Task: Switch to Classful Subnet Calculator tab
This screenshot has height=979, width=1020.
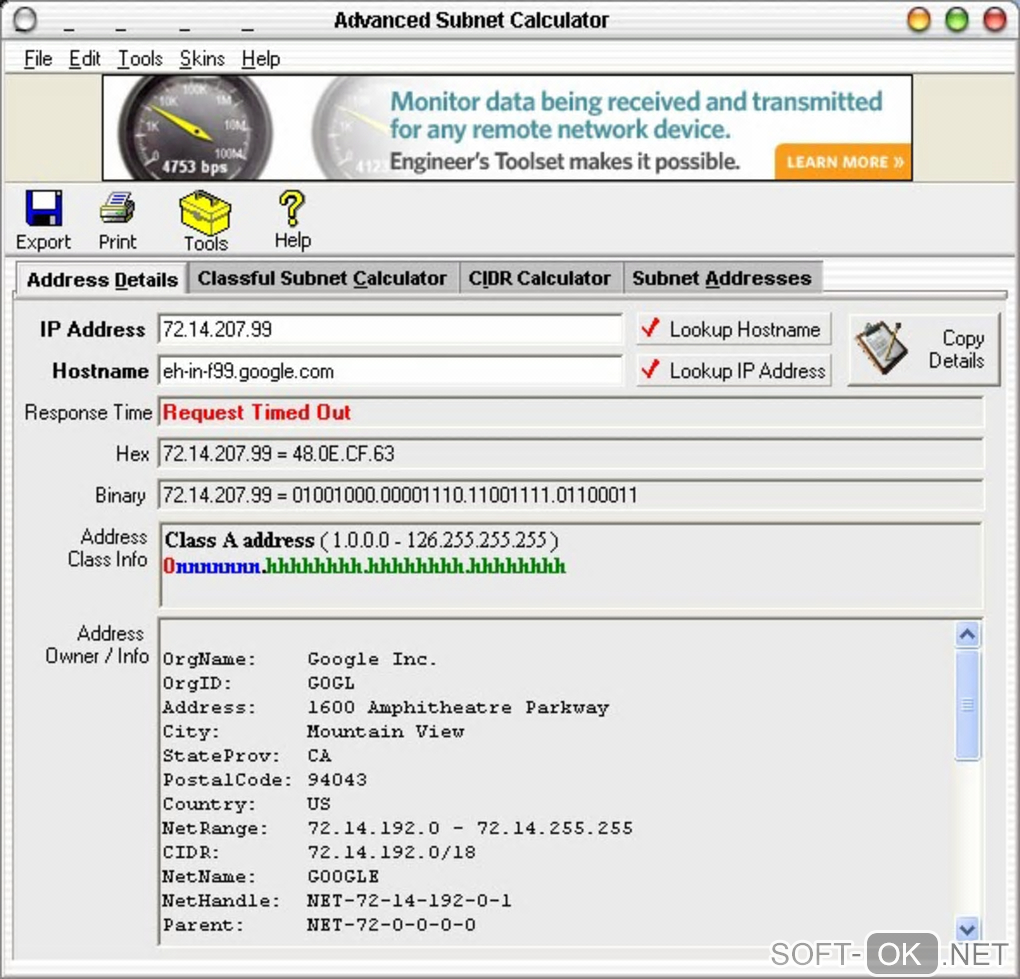Action: (x=323, y=278)
